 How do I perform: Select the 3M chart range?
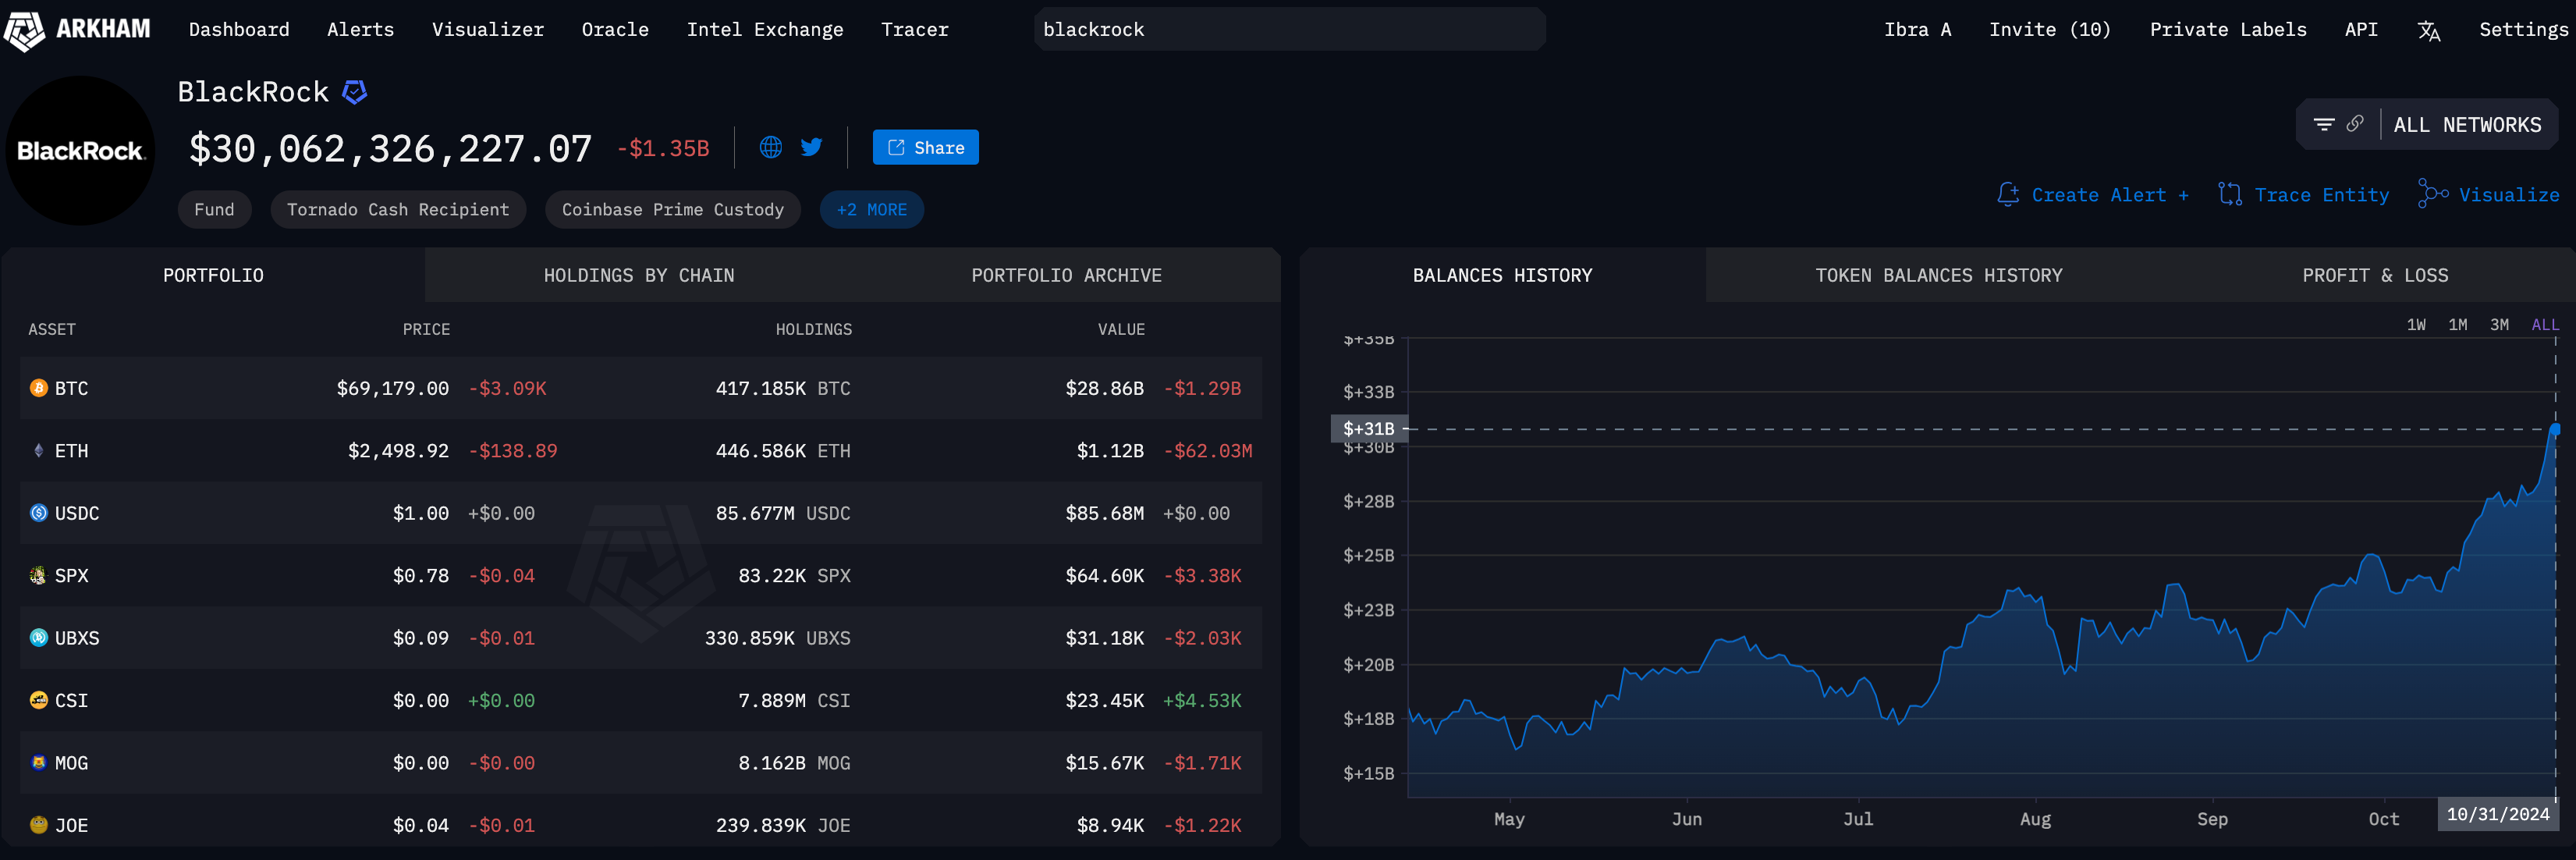click(2499, 325)
